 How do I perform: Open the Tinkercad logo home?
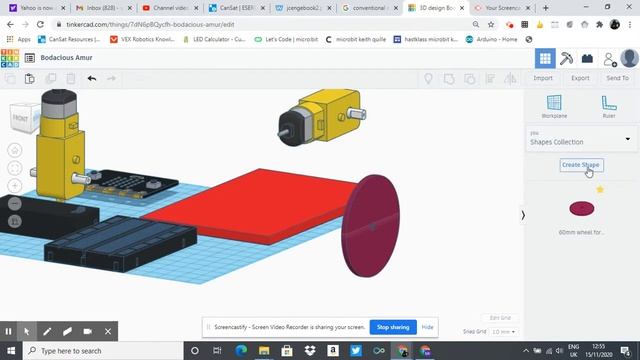point(10,58)
